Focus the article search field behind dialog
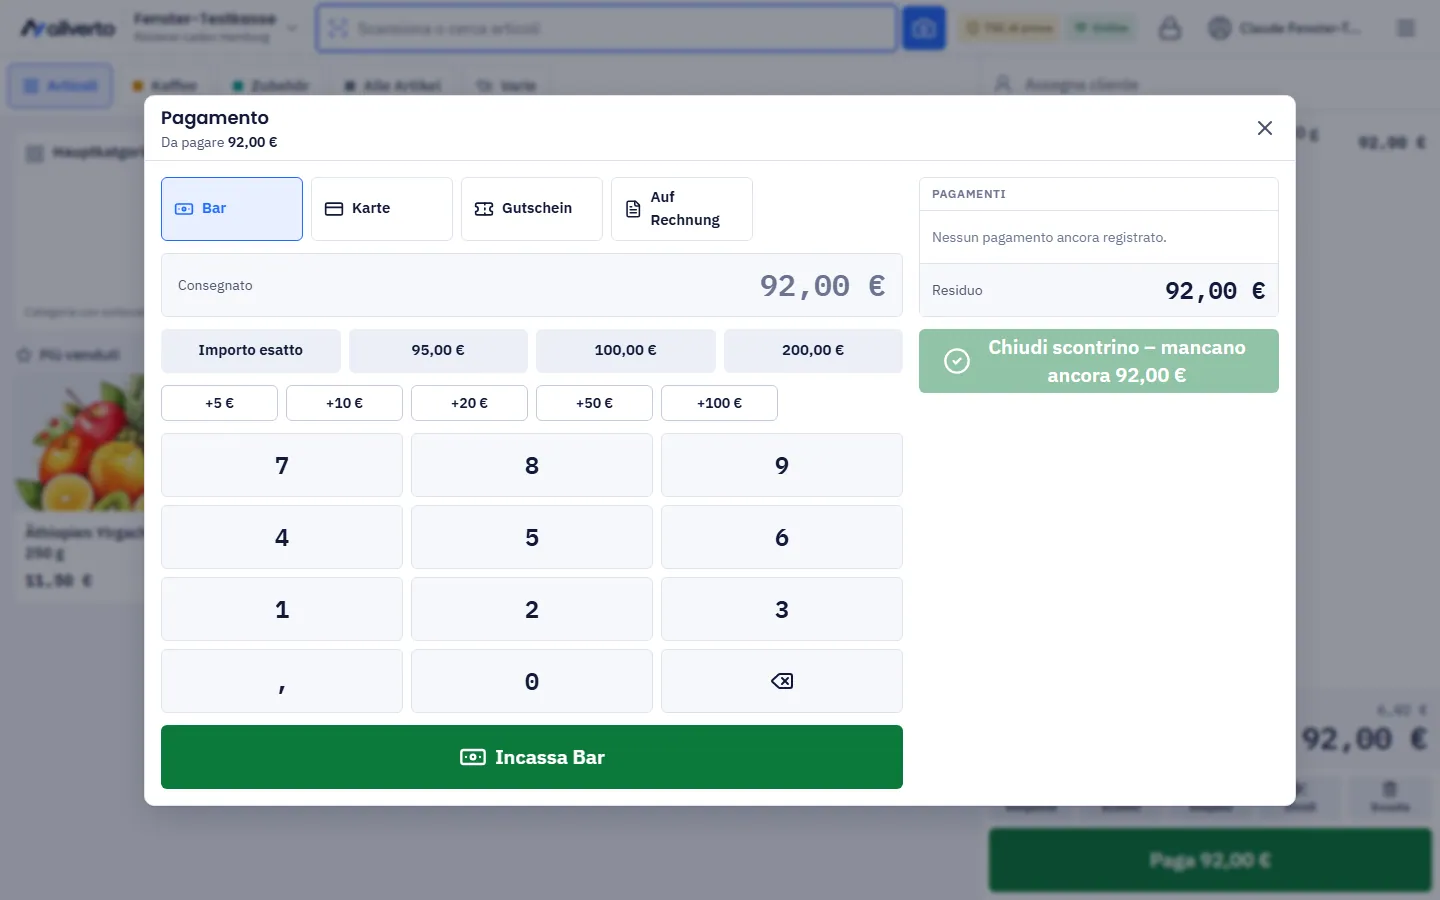1440x900 pixels. click(606, 28)
